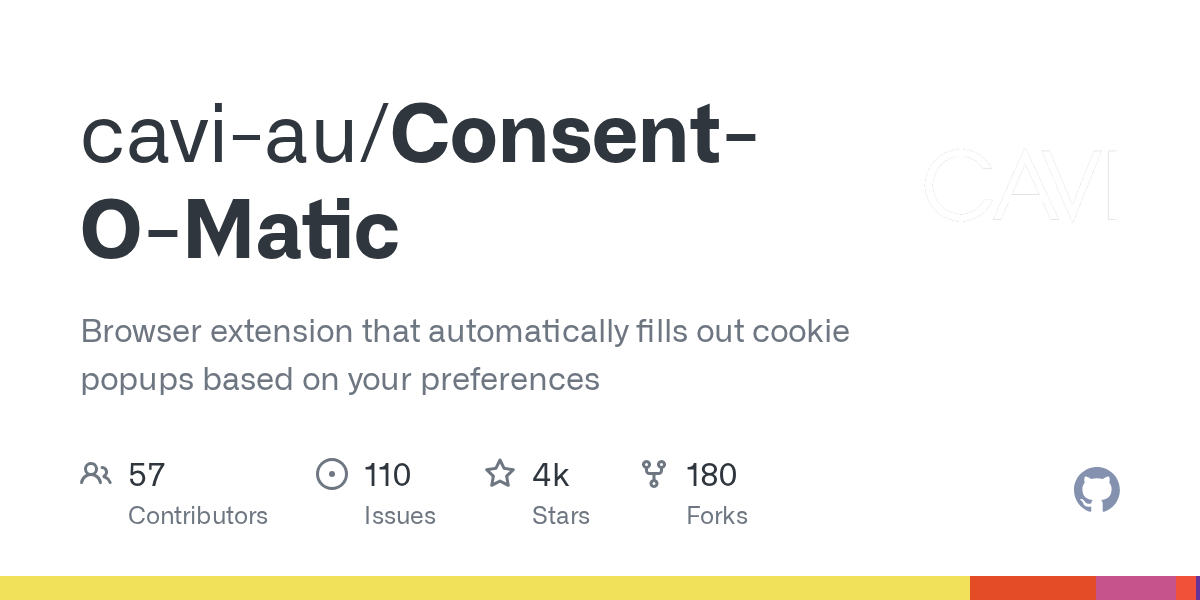Click the 180 forks count
This screenshot has height=600, width=1200.
pyautogui.click(x=711, y=475)
